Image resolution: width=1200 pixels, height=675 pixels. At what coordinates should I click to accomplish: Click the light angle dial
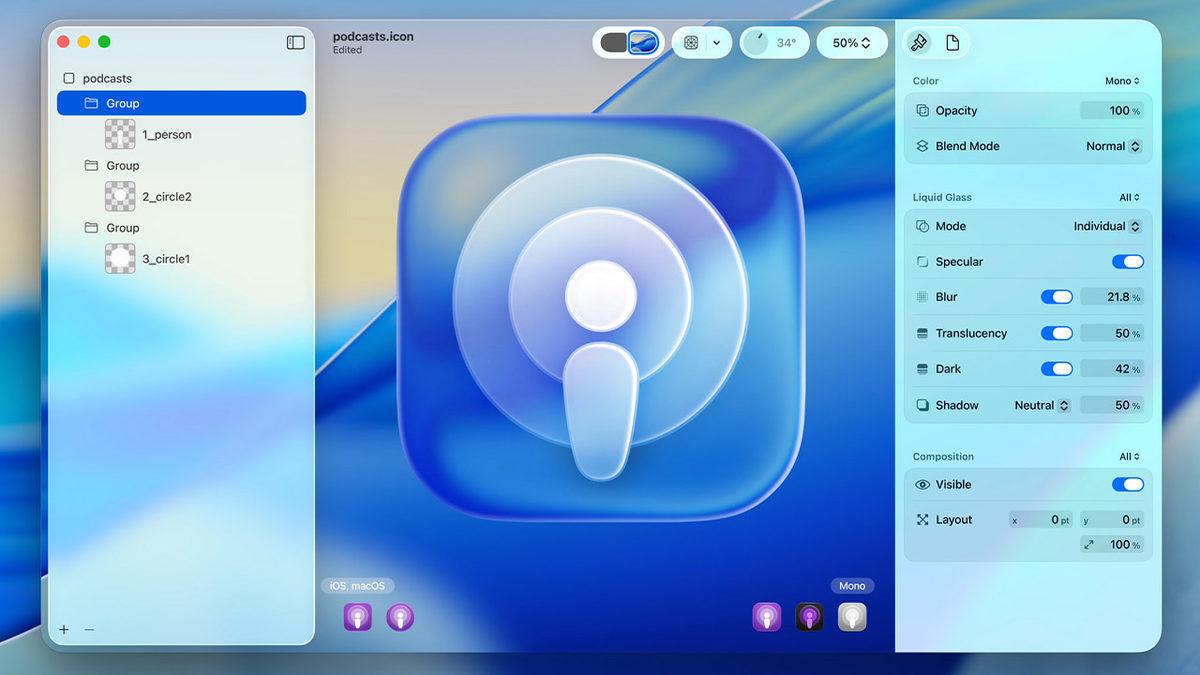(757, 43)
